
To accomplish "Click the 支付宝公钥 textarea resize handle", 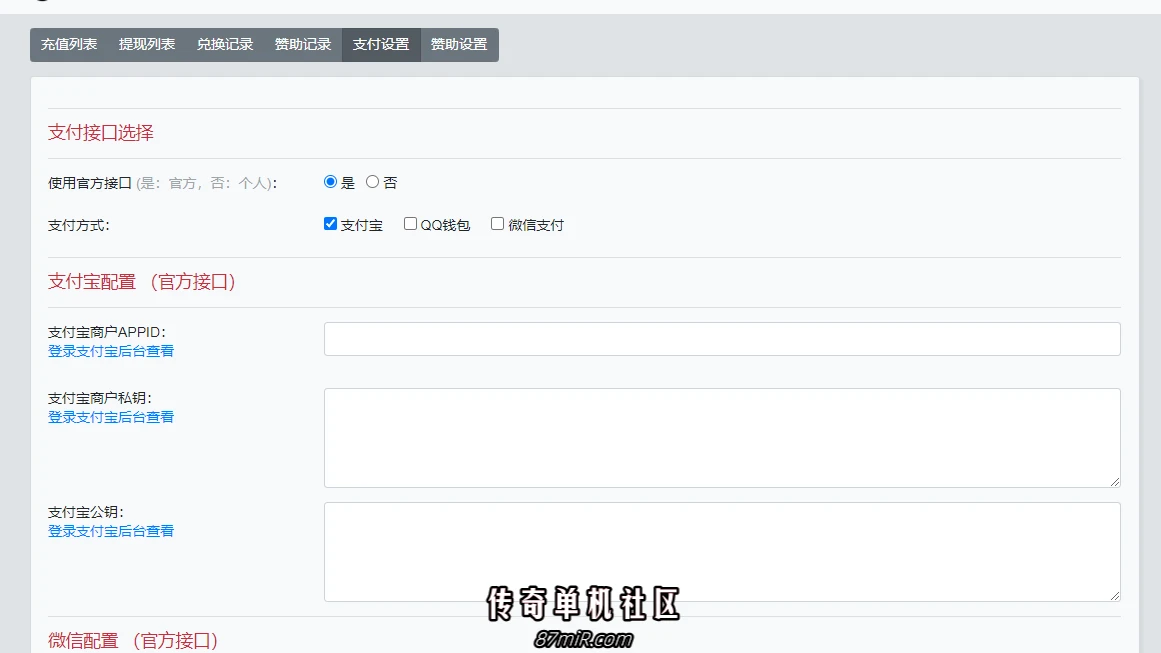I will 1114,595.
